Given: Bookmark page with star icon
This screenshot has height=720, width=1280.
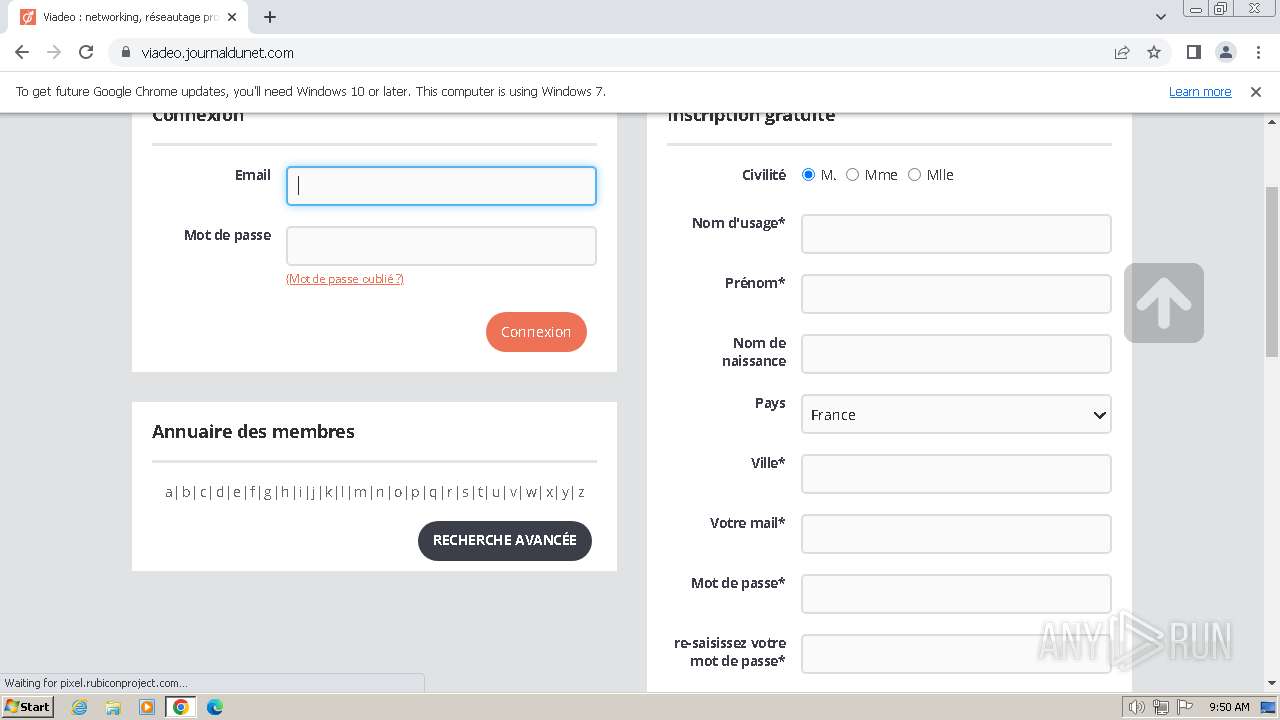Looking at the screenshot, I should 1154,52.
